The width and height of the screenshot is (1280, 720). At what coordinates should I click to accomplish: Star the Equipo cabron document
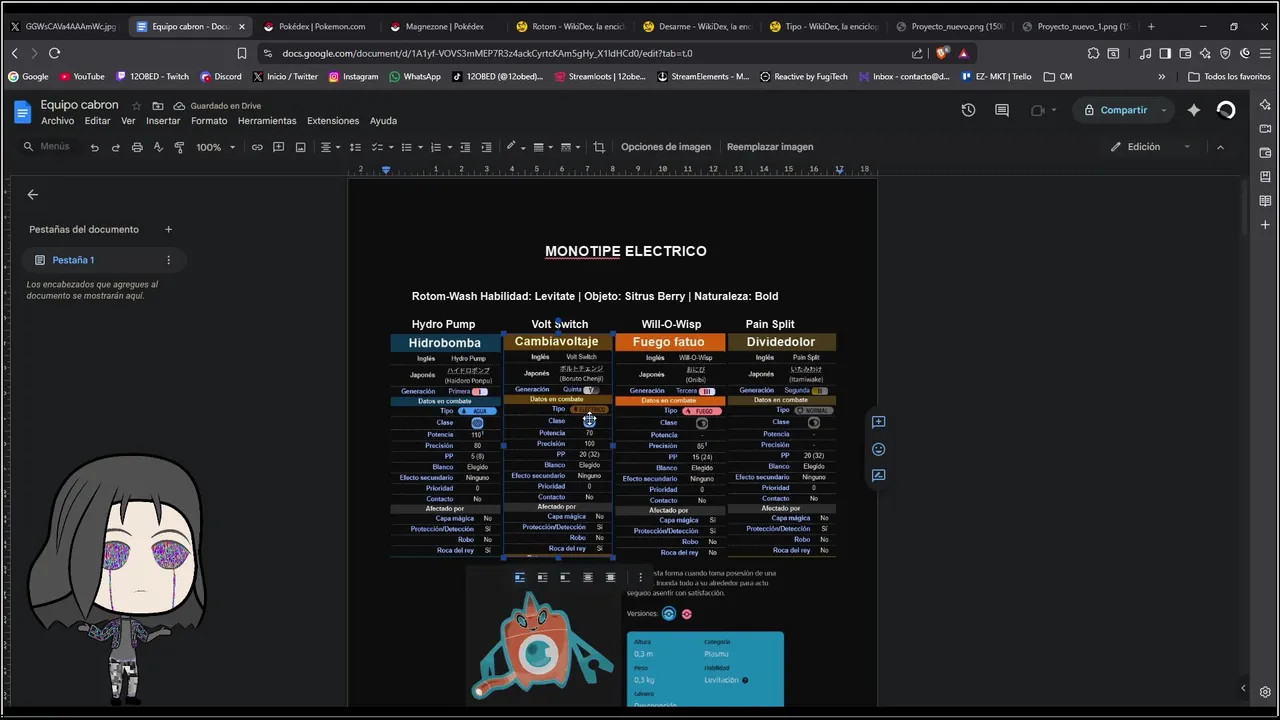tap(137, 106)
